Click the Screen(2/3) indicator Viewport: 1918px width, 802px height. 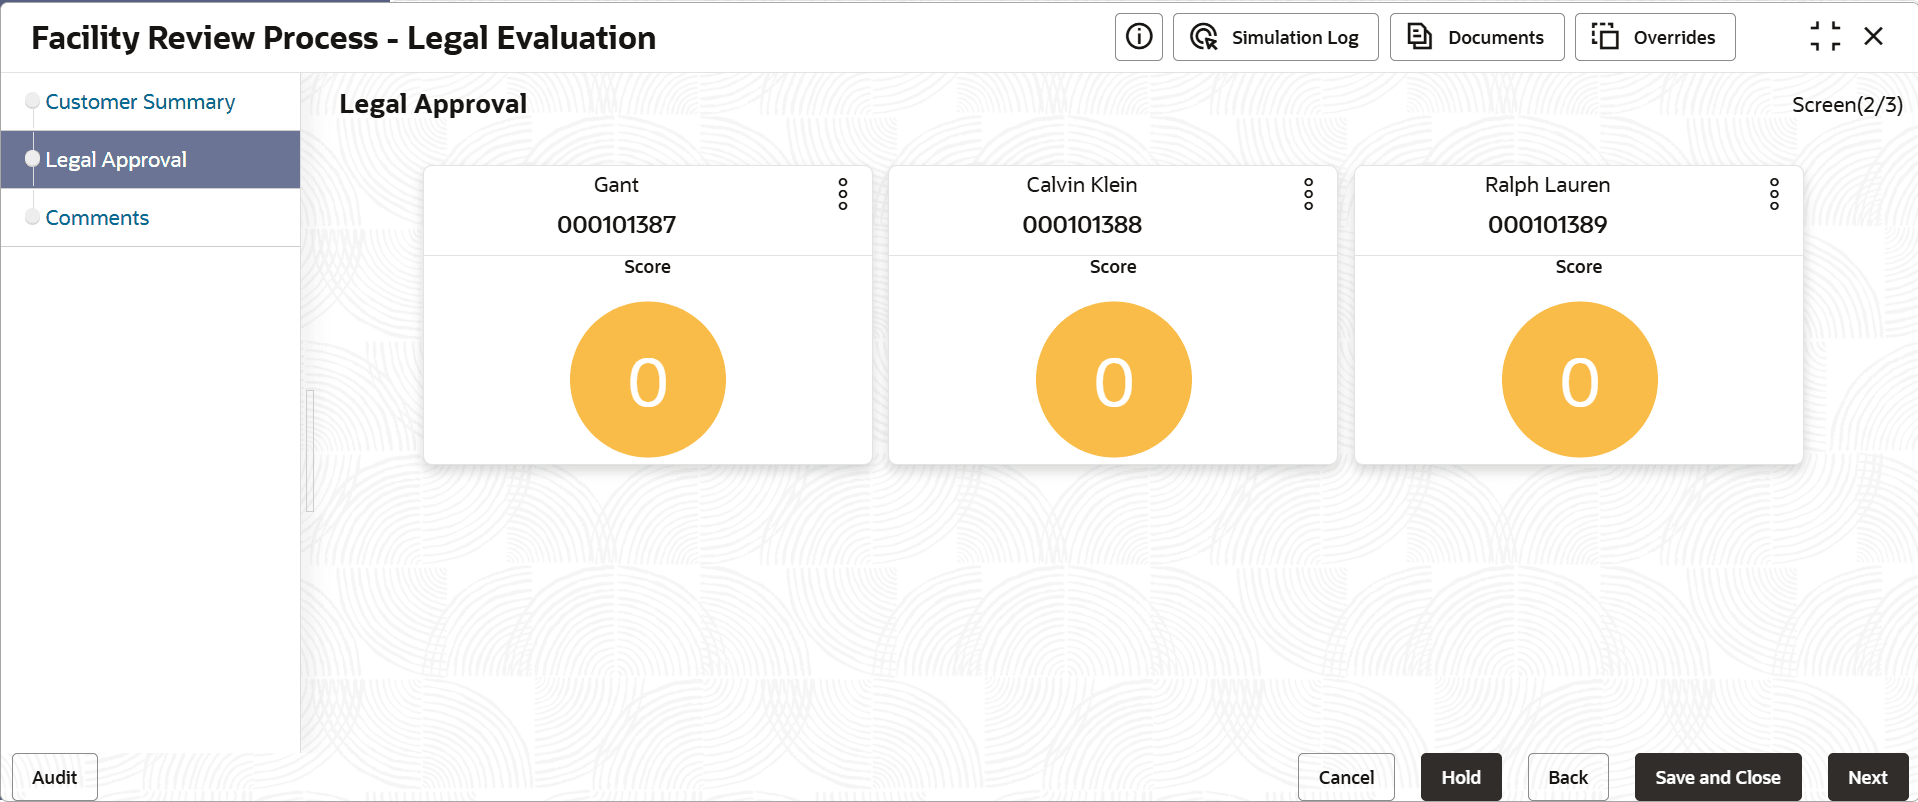click(1847, 105)
